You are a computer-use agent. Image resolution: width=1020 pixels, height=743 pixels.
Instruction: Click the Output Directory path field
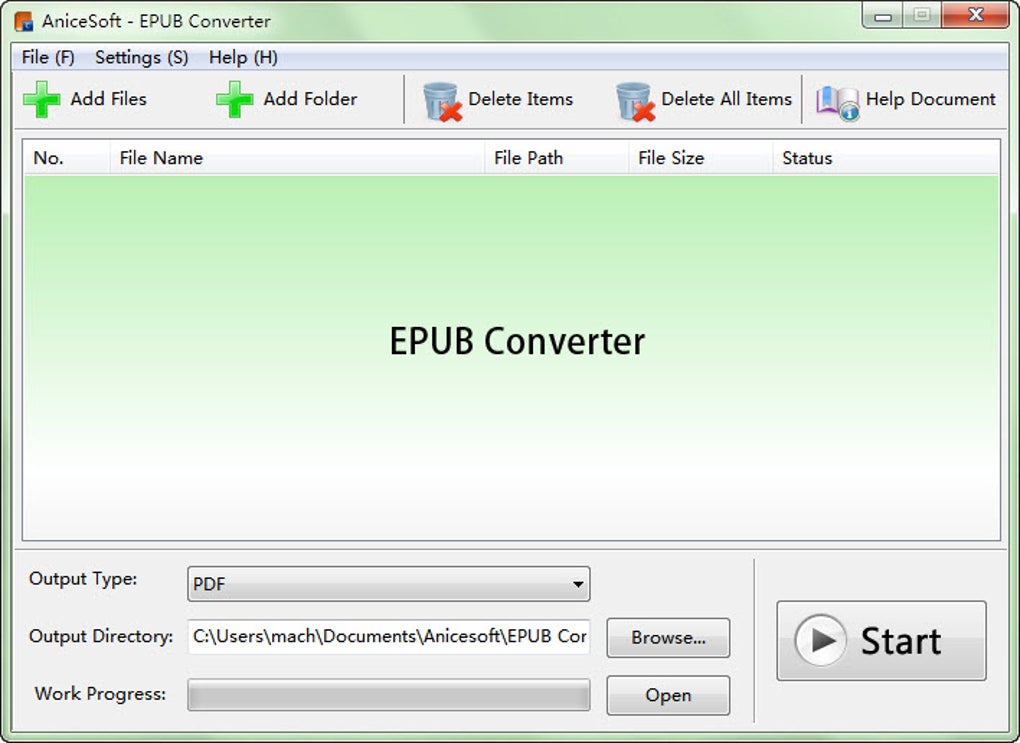(388, 637)
